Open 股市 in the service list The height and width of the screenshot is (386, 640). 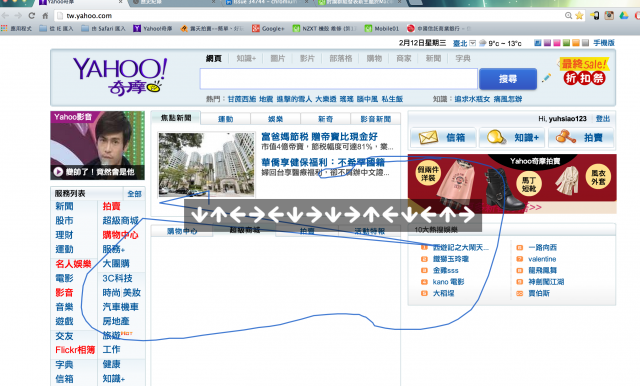click(x=64, y=221)
